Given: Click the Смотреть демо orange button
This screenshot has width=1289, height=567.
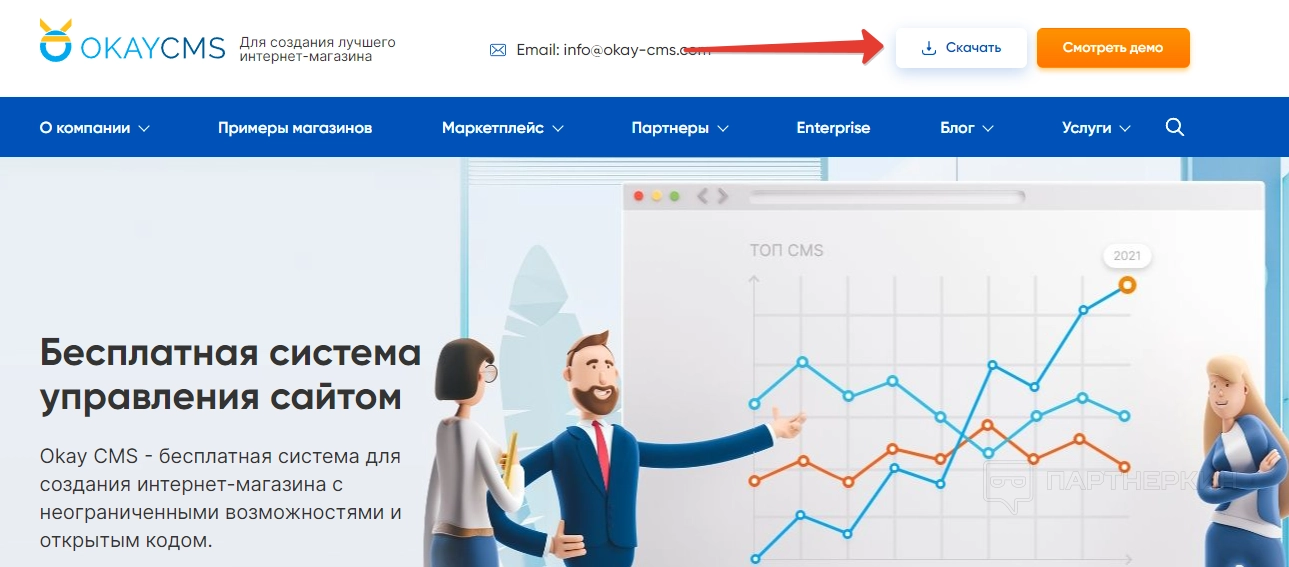Looking at the screenshot, I should point(1113,48).
